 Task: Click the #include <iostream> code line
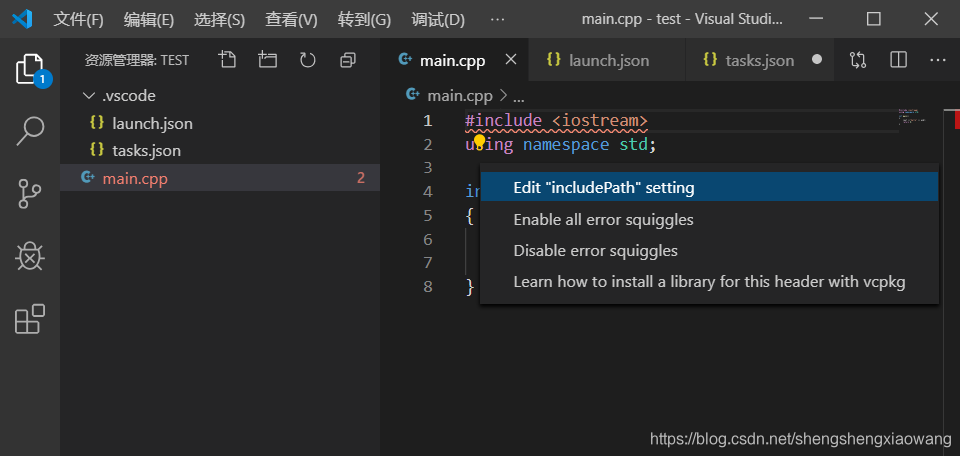[x=556, y=120]
